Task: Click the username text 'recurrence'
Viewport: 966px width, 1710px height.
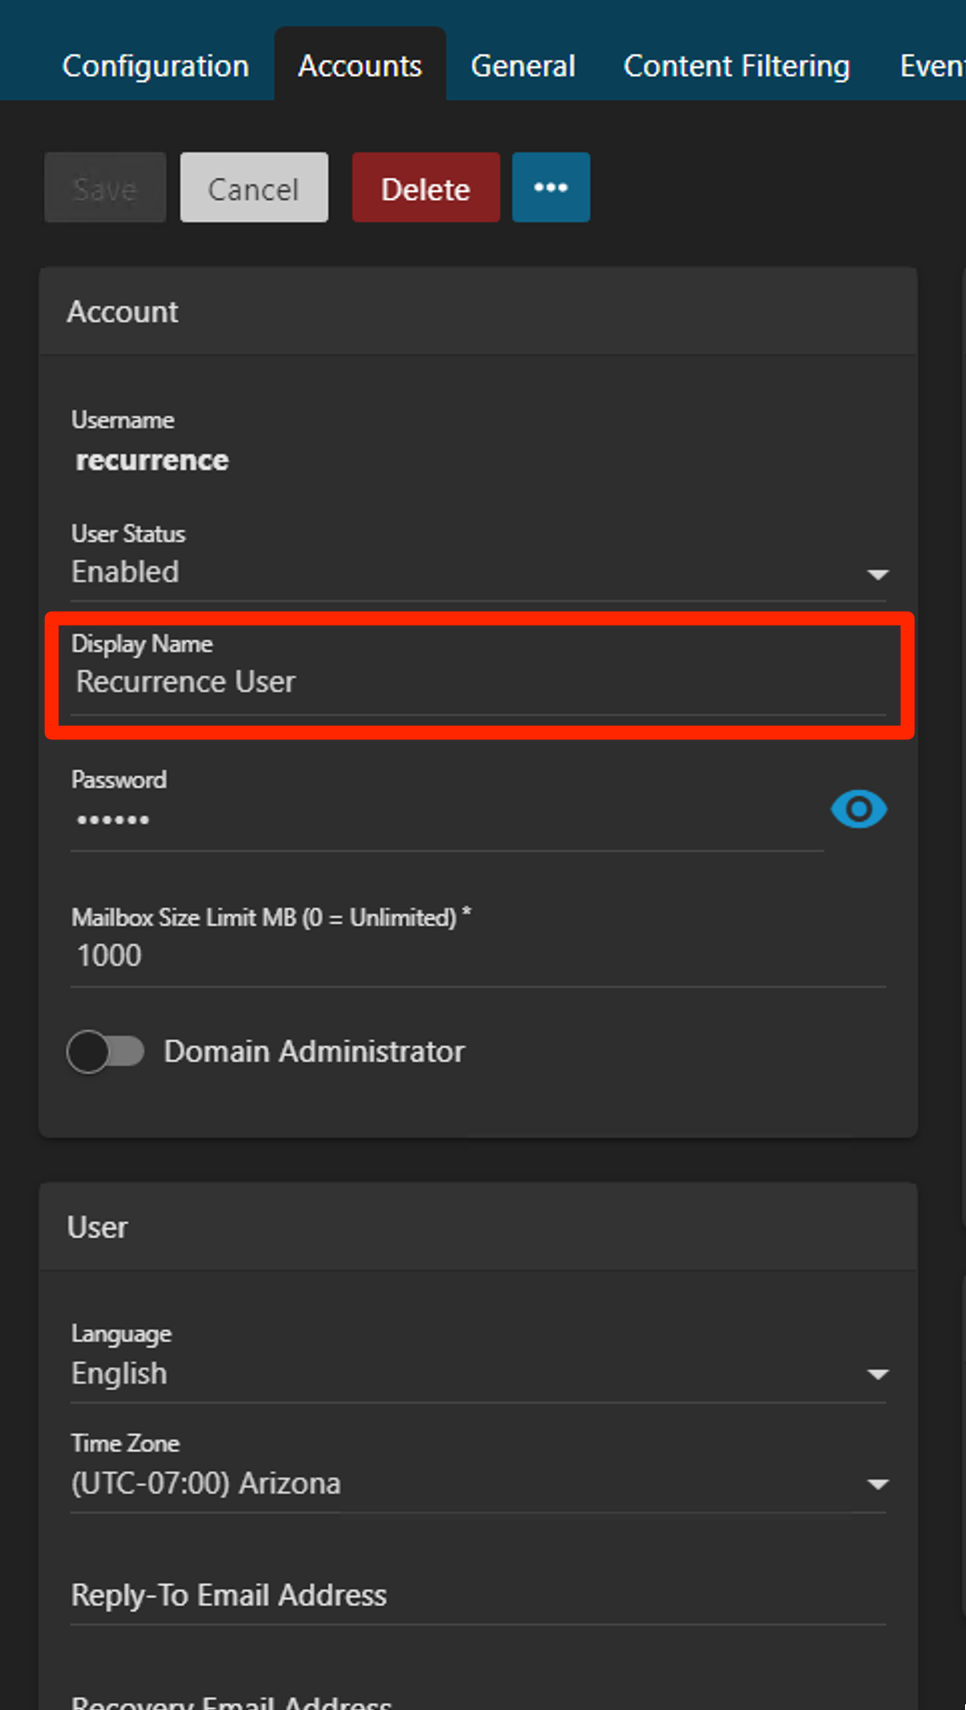Action: coord(152,460)
